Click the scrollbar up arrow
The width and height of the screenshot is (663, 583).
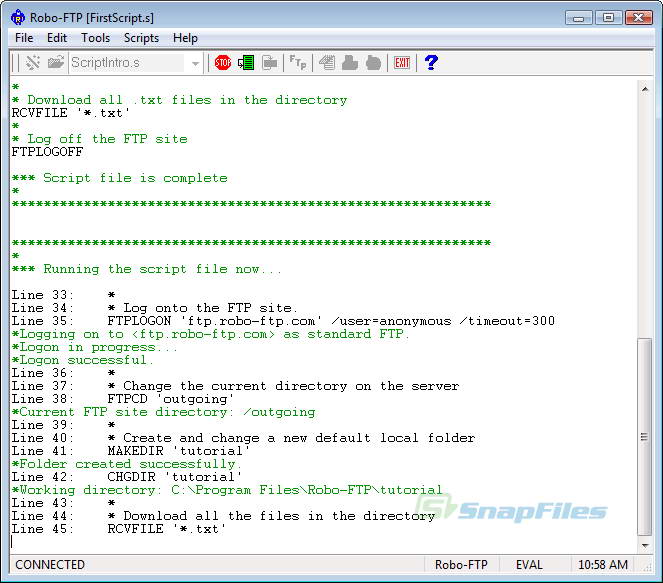pyautogui.click(x=645, y=89)
